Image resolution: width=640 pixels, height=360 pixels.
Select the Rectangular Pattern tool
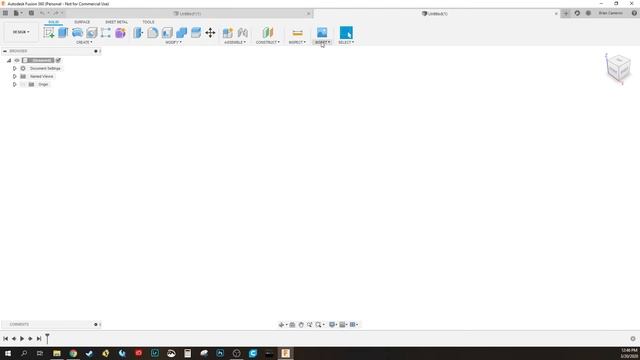tap(106, 33)
